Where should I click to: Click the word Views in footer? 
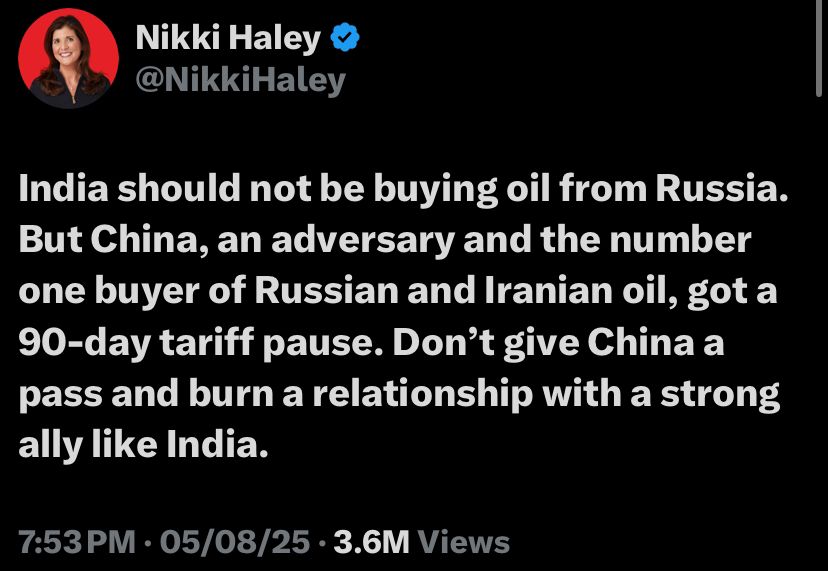(464, 542)
